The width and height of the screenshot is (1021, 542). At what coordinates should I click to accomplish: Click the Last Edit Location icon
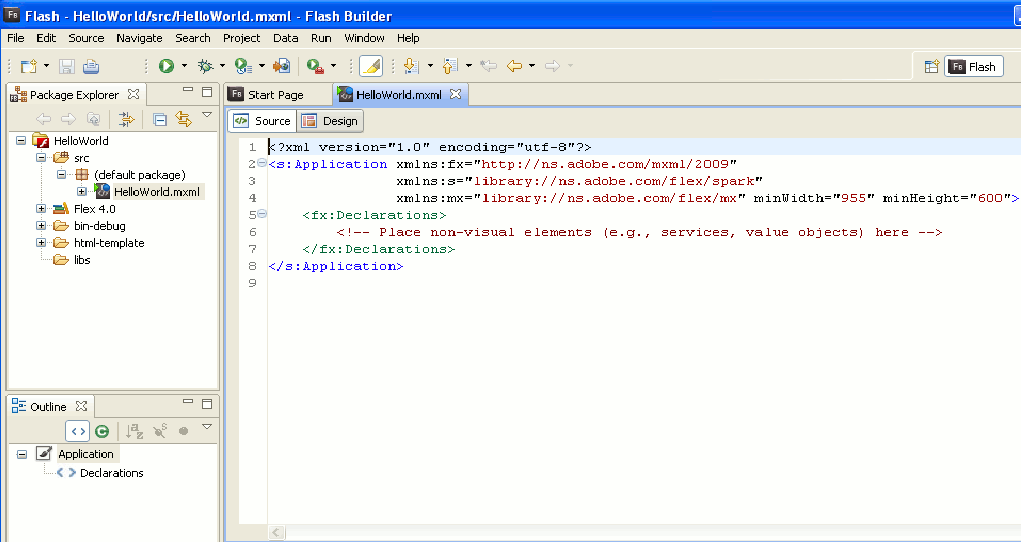pyautogui.click(x=488, y=66)
